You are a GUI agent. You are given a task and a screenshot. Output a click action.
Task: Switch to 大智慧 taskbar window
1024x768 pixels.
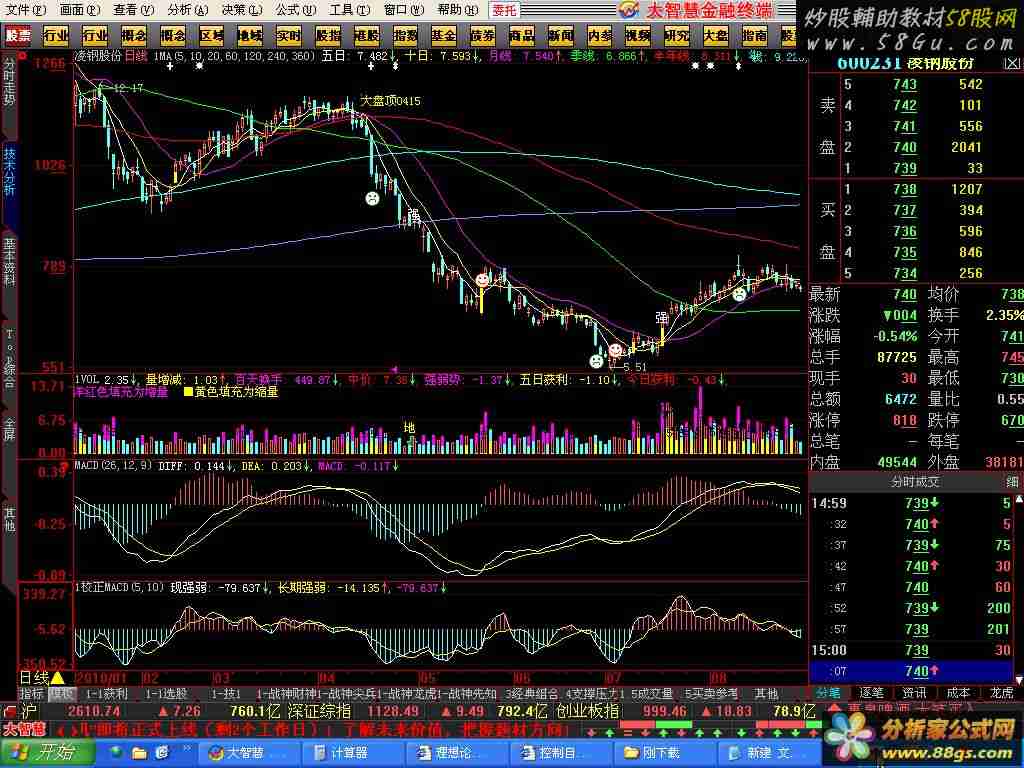[x=248, y=753]
